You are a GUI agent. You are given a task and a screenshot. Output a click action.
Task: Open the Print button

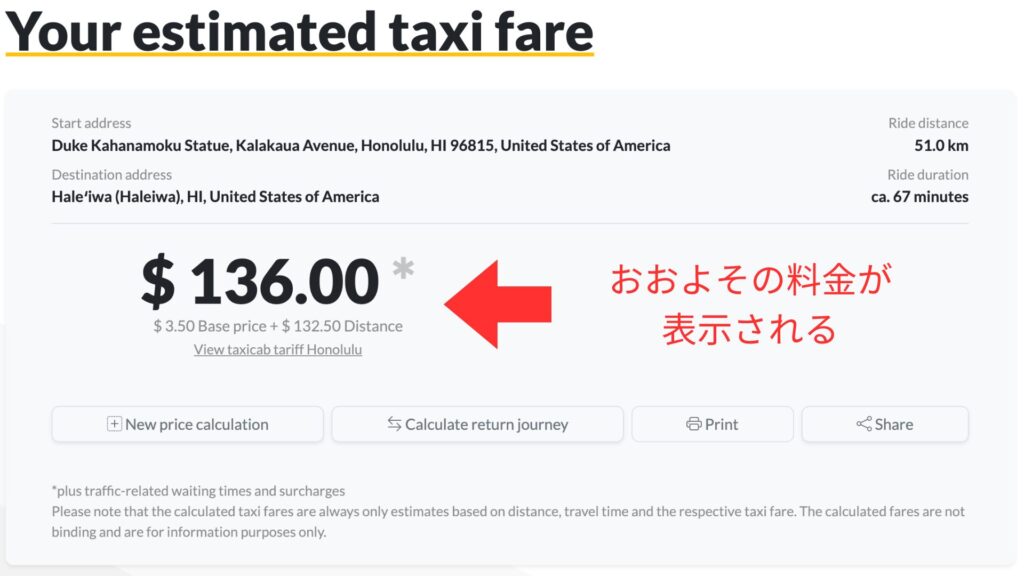pyautogui.click(x=712, y=424)
